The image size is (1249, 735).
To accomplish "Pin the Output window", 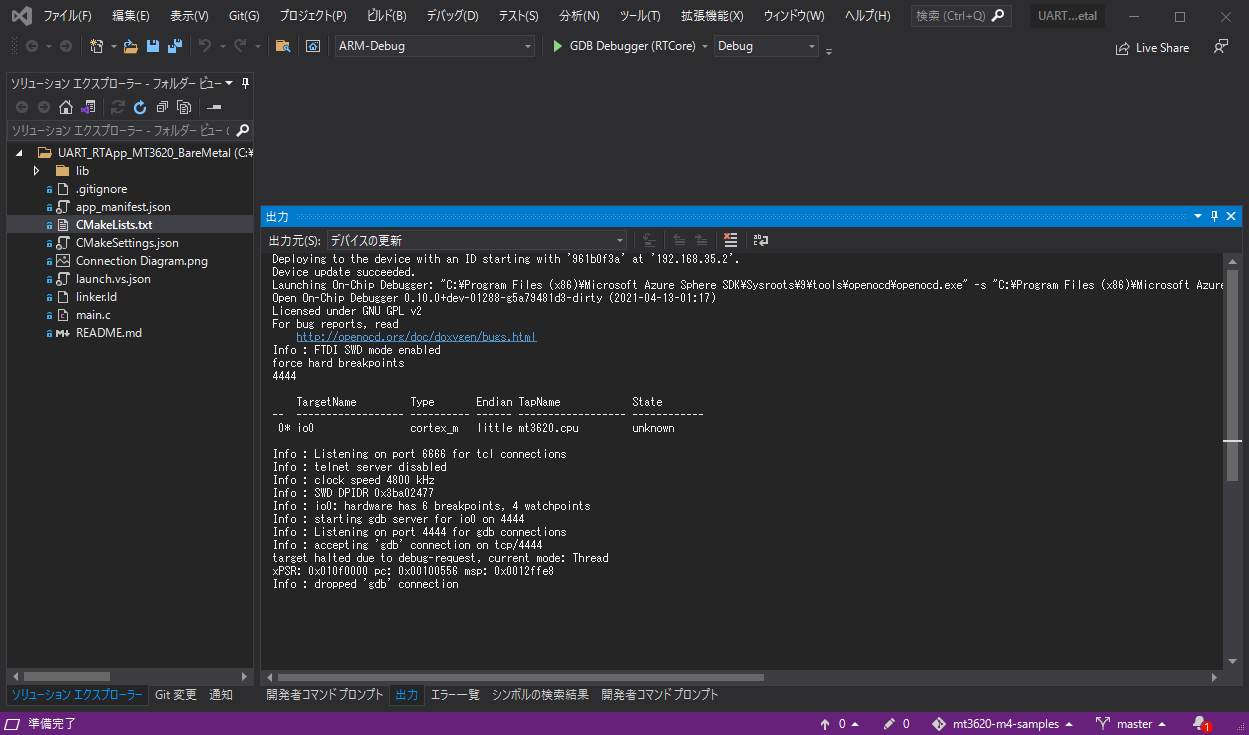I will [1213, 215].
